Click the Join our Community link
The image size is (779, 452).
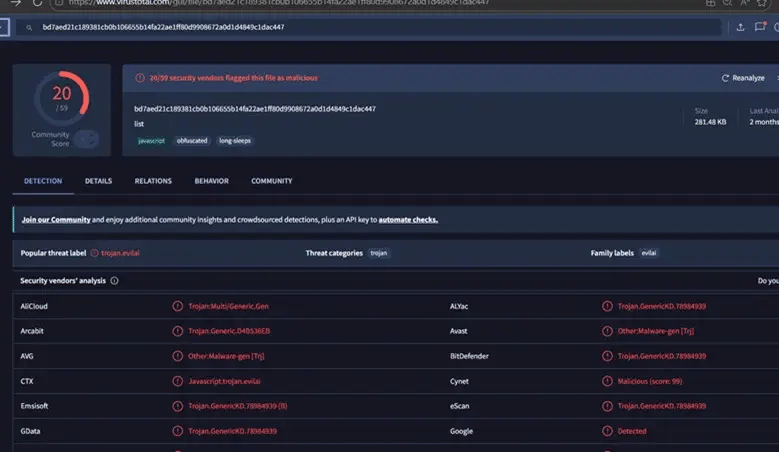coord(56,220)
